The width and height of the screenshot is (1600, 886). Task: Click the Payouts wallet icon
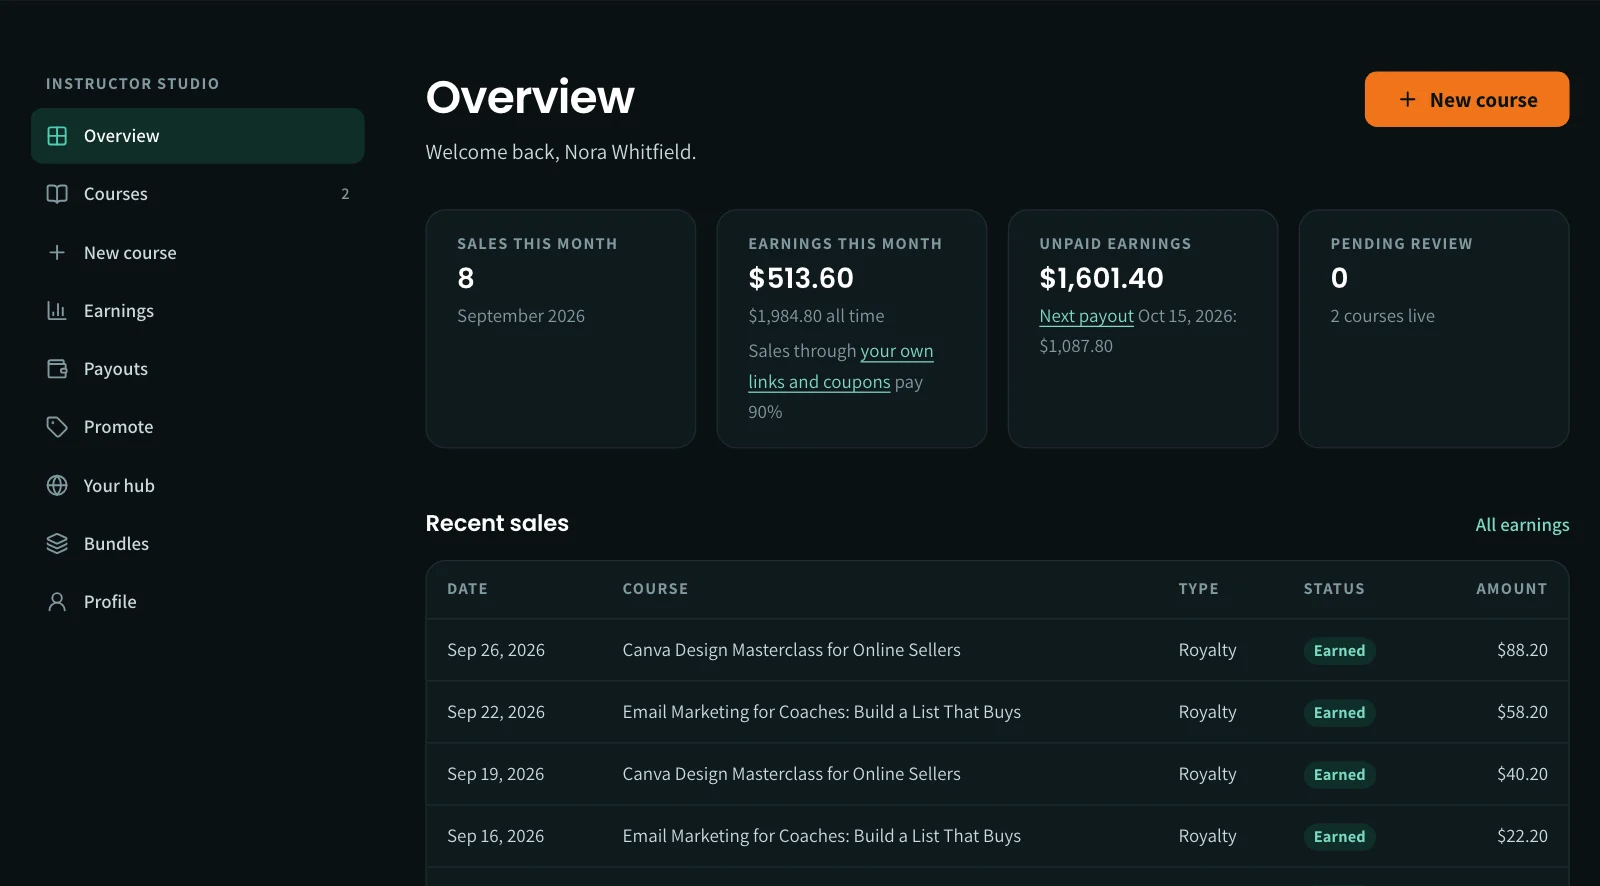click(57, 369)
